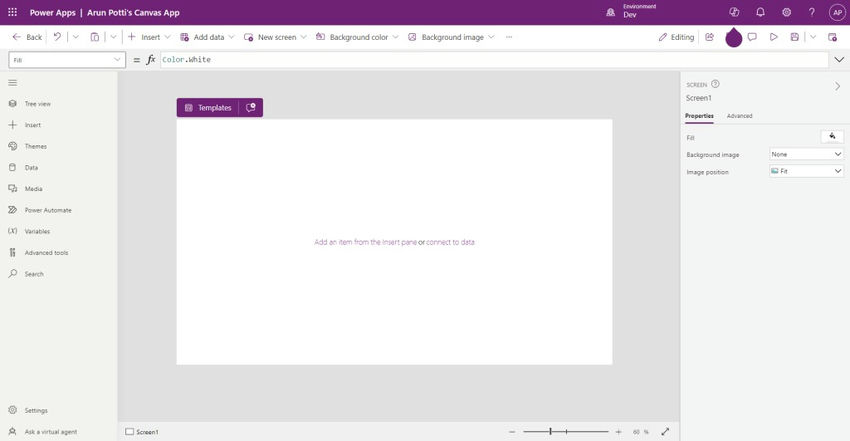Click the Share icon in the toolbar
Image resolution: width=850 pixels, height=441 pixels.
click(x=710, y=37)
